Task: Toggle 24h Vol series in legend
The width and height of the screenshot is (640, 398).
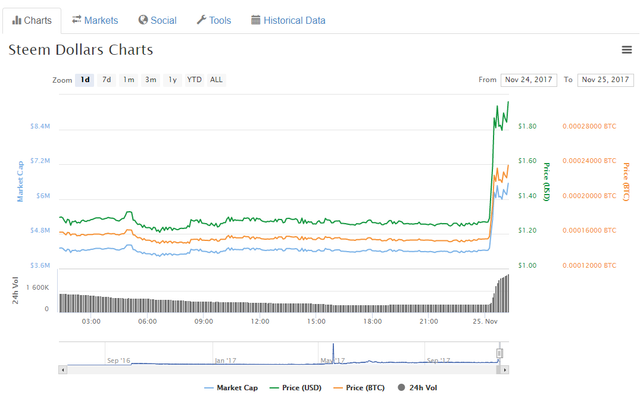Action: pyautogui.click(x=418, y=388)
